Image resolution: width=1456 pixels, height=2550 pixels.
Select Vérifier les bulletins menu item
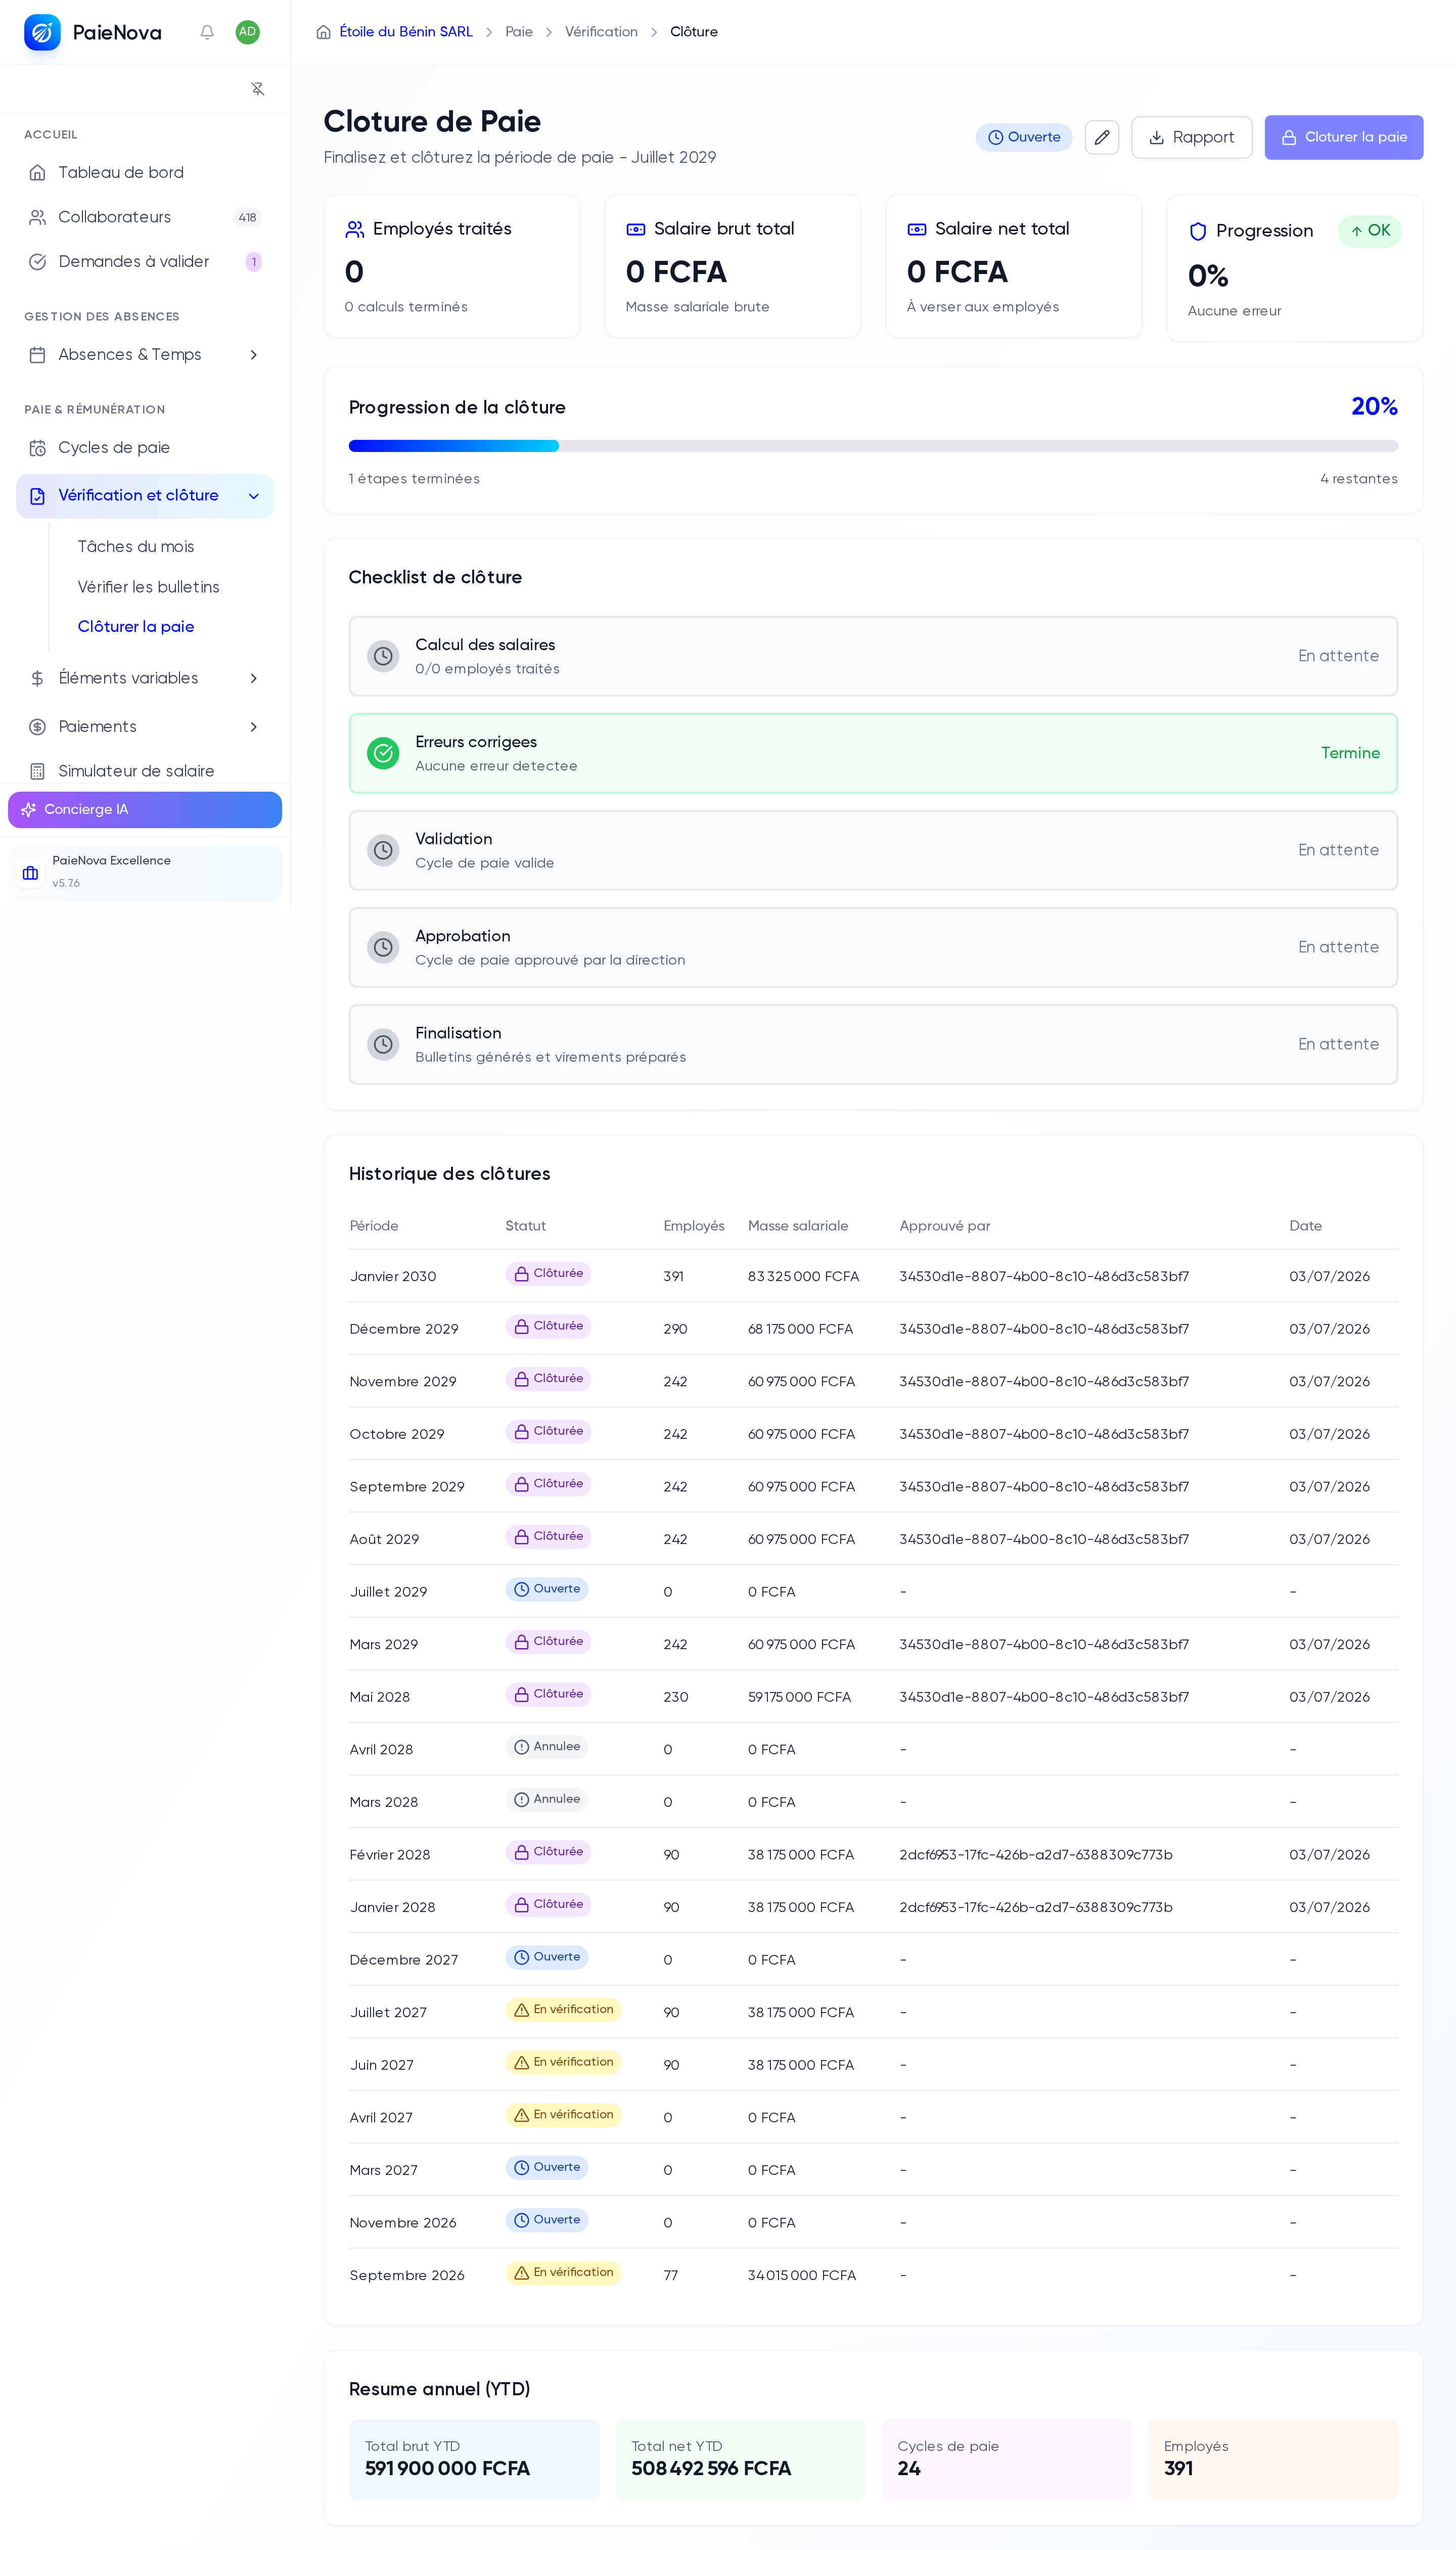[149, 587]
